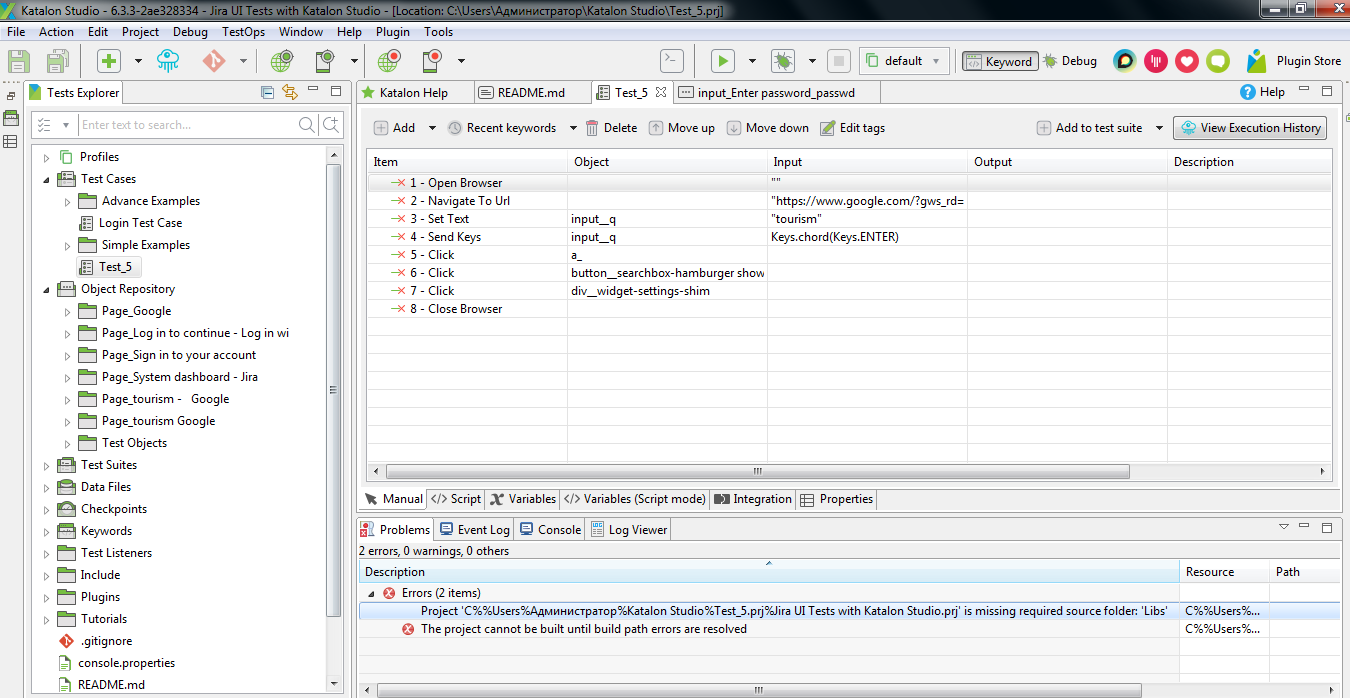This screenshot has width=1350, height=698.
Task: Click the red heart icon
Action: click(x=1187, y=61)
